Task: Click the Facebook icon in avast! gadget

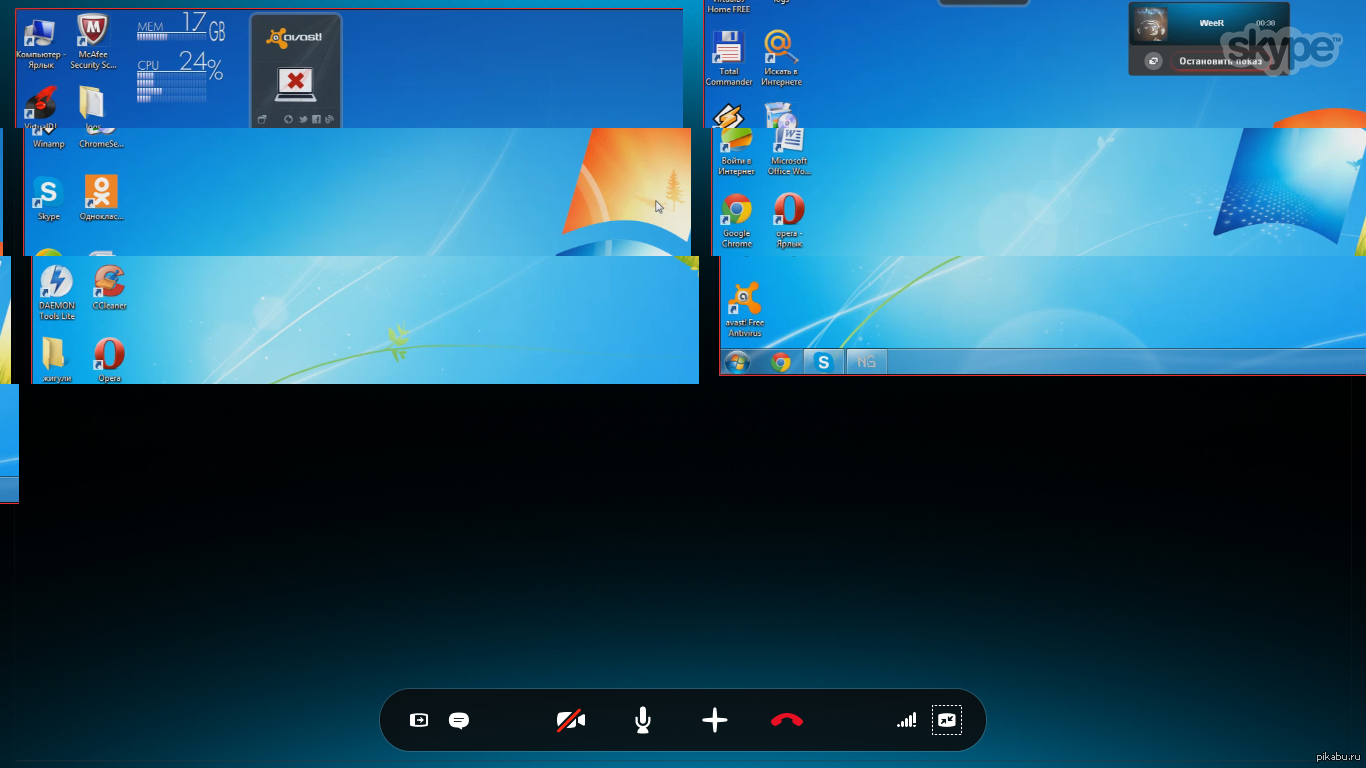Action: tap(315, 120)
